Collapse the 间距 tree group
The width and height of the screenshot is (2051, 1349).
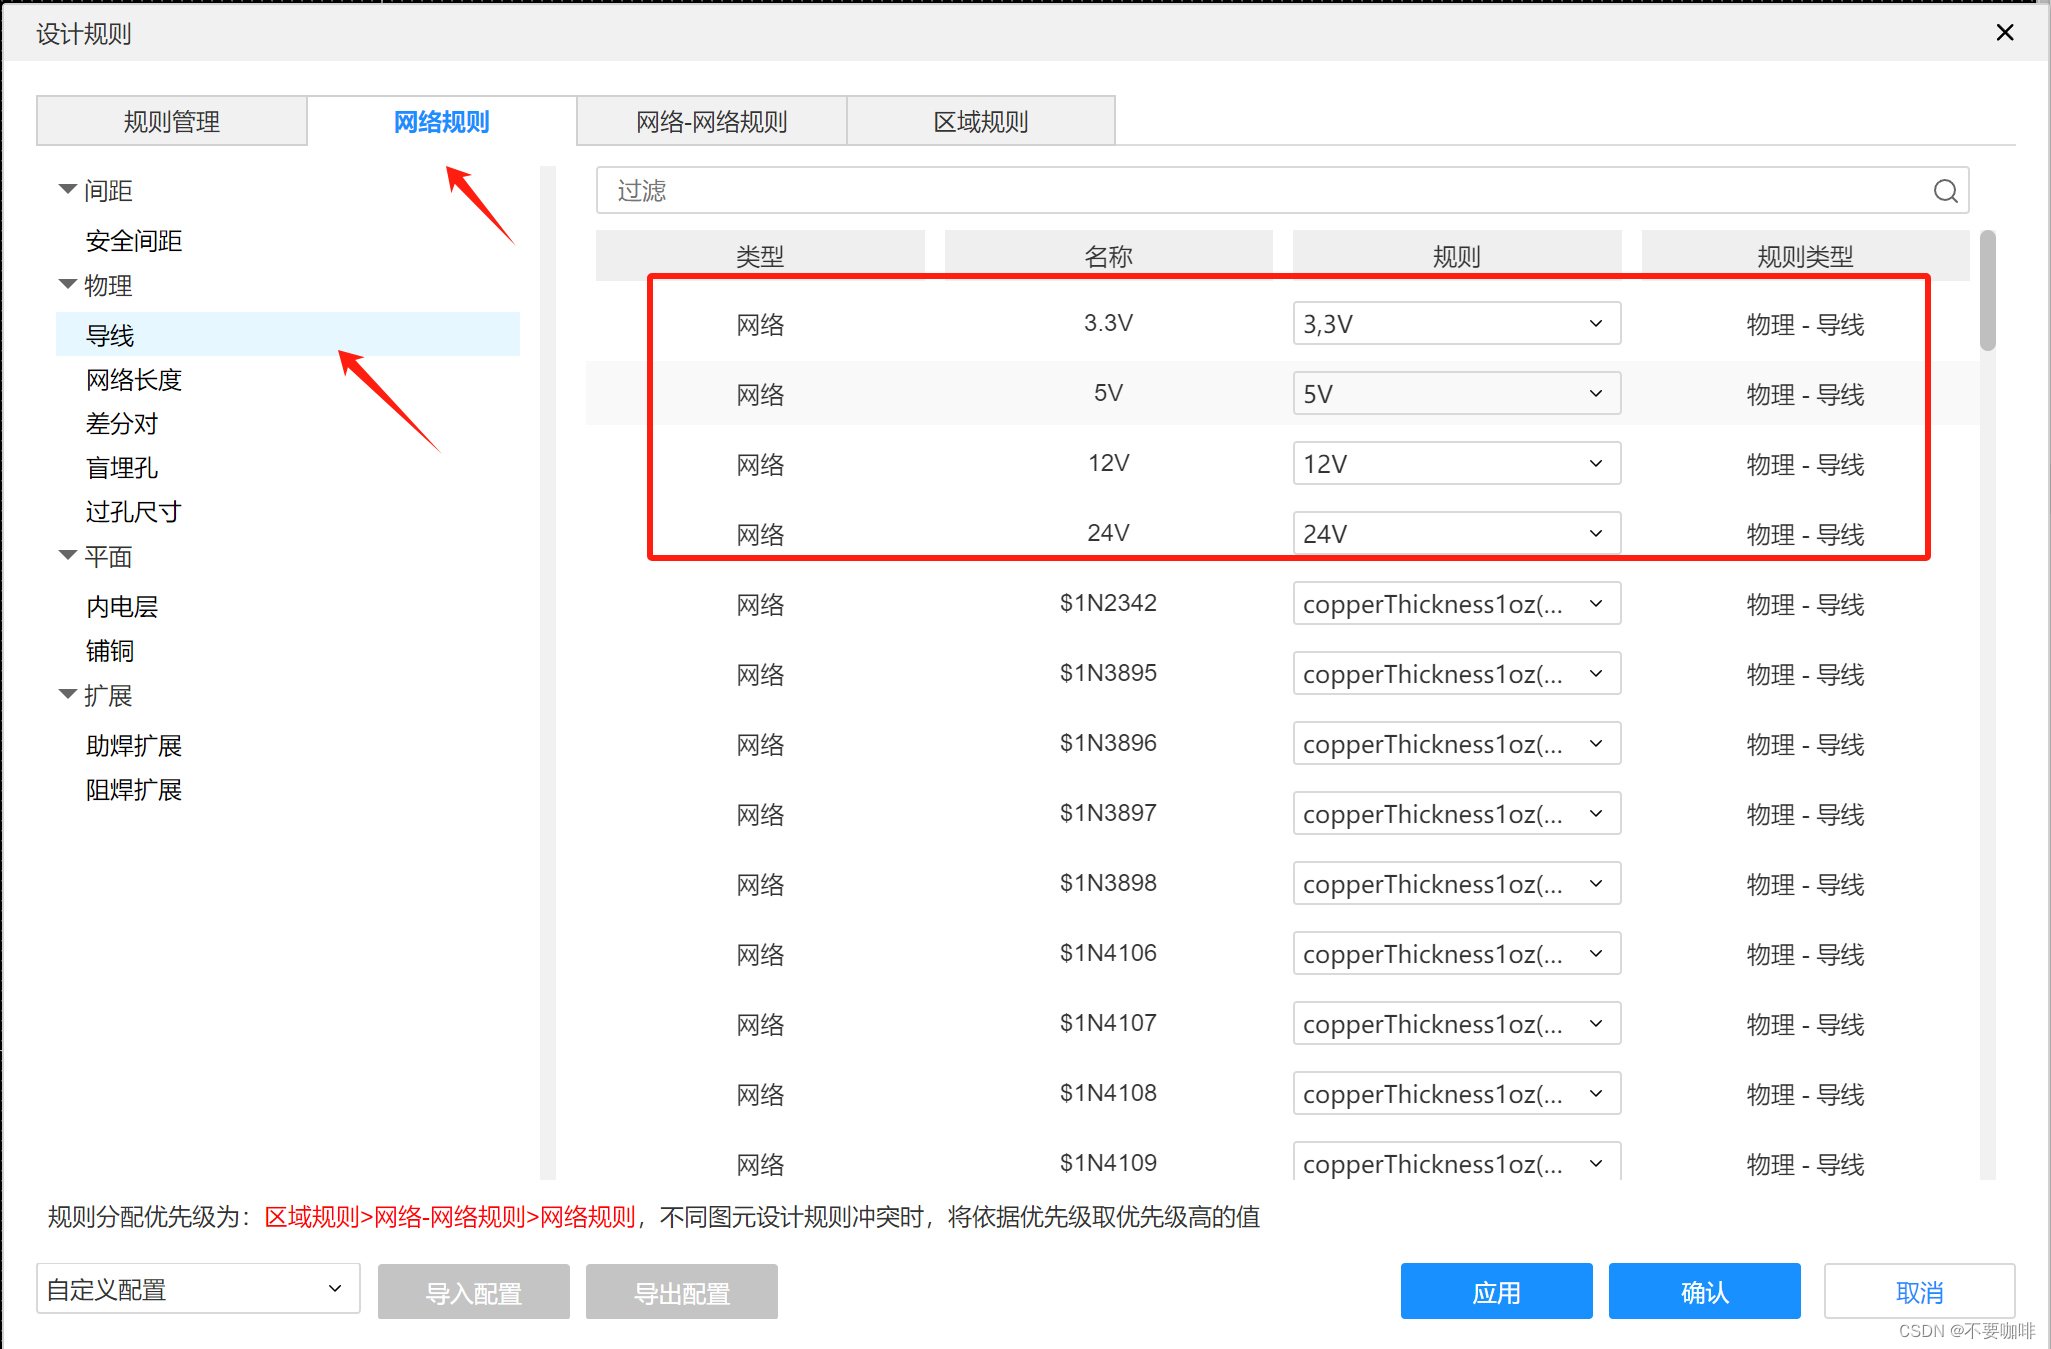tap(68, 189)
